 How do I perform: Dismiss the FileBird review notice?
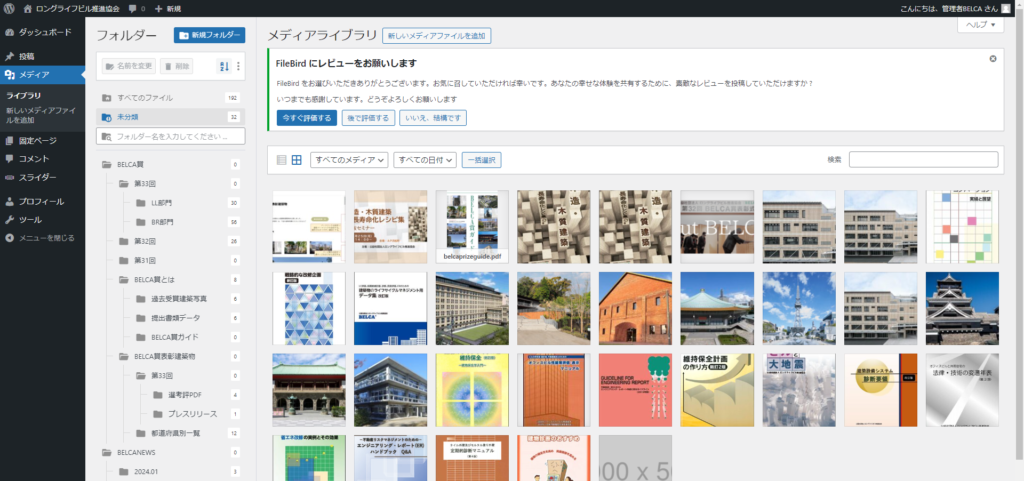tap(993, 59)
